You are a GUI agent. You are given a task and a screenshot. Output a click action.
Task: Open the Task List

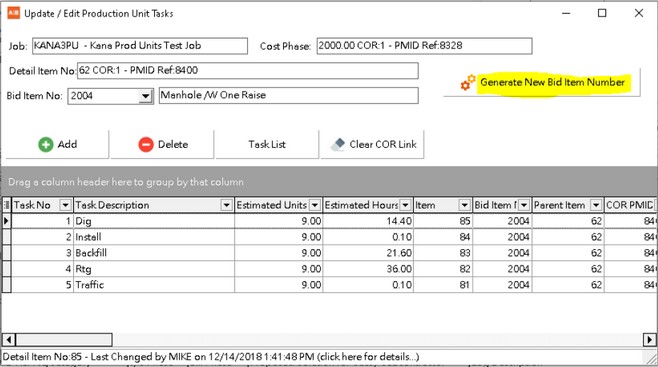267,144
